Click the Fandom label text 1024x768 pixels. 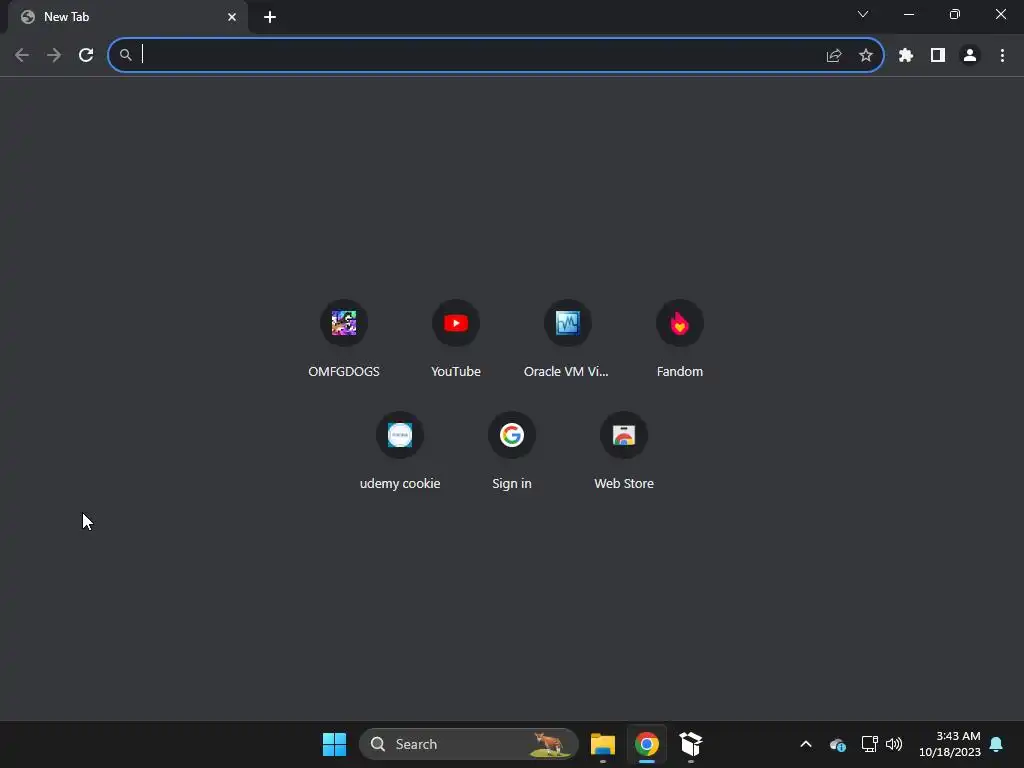pyautogui.click(x=680, y=372)
